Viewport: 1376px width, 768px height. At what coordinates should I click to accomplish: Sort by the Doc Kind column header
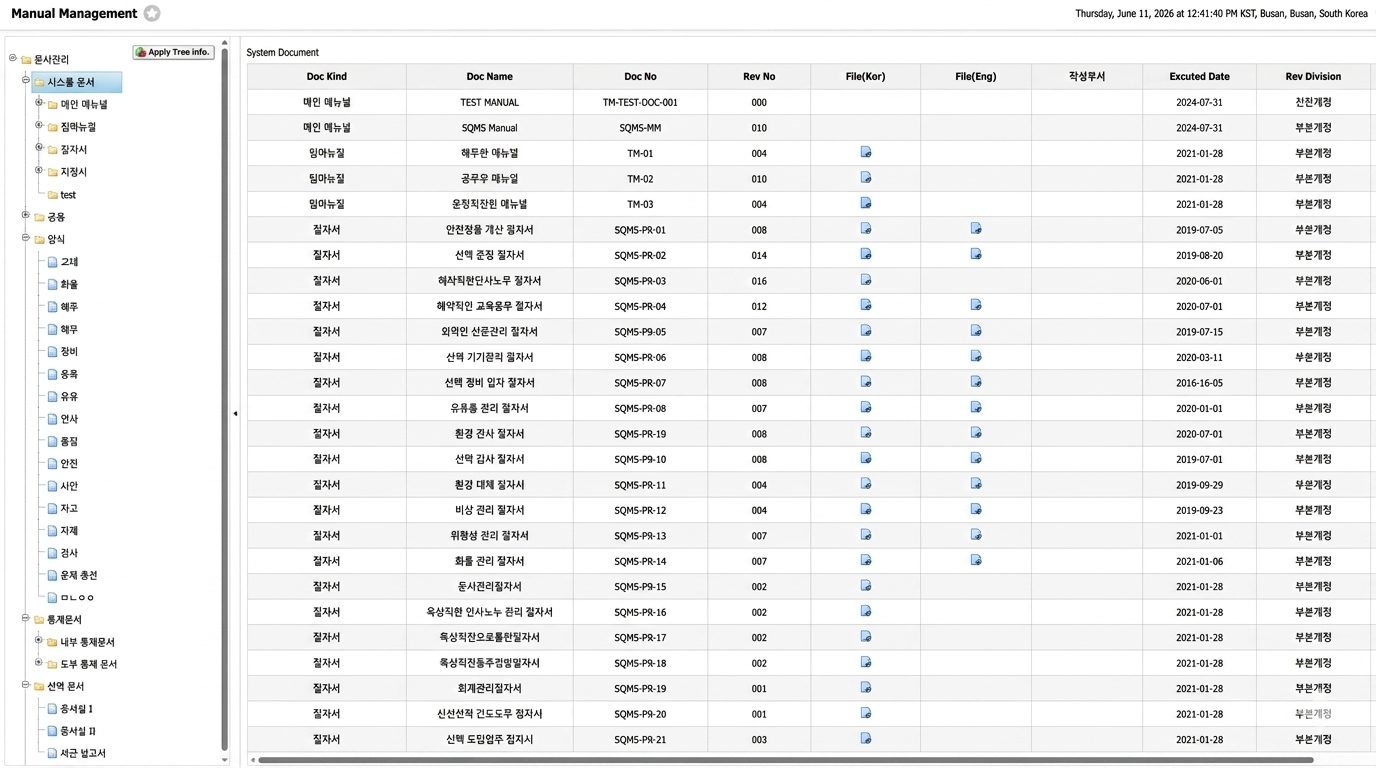(327, 76)
